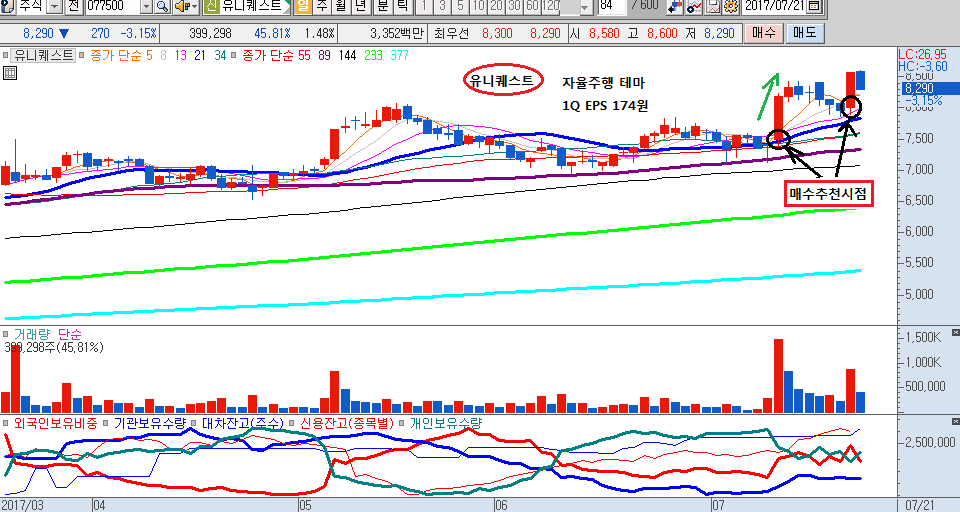Click the 07/21 date label on time axis

tap(920, 505)
